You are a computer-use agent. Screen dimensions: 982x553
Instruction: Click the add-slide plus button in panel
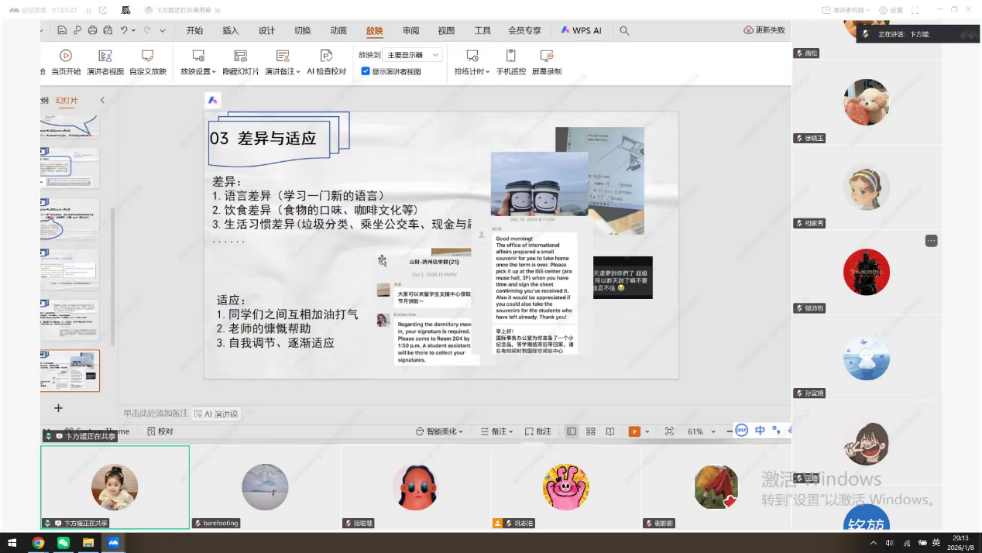(58, 408)
